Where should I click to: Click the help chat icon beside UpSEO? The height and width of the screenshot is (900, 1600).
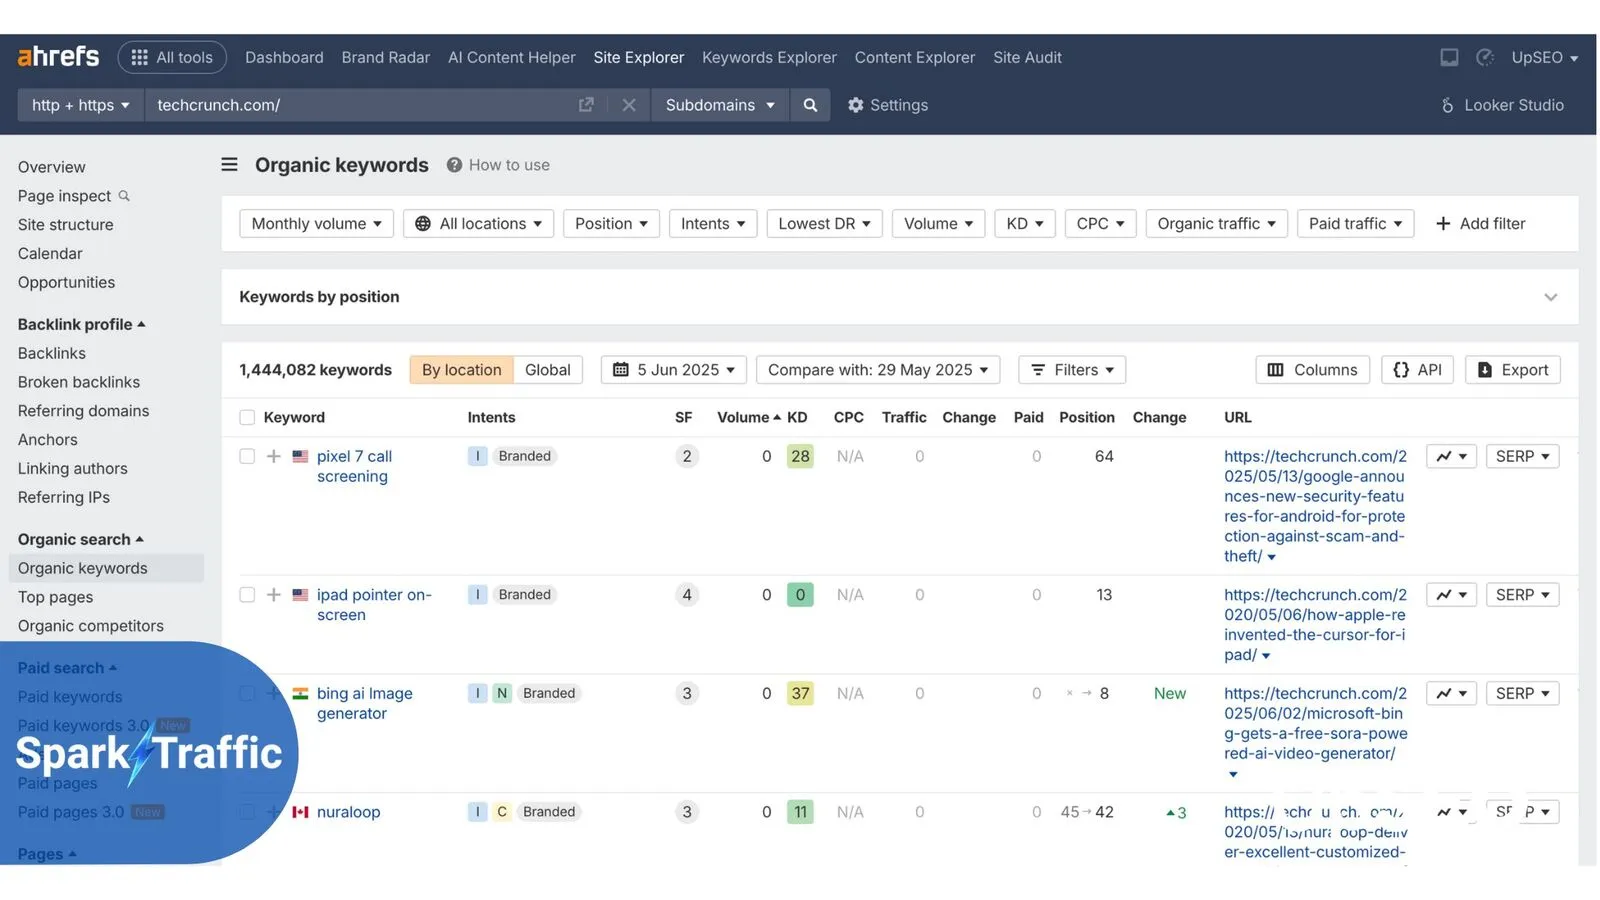[x=1485, y=57]
